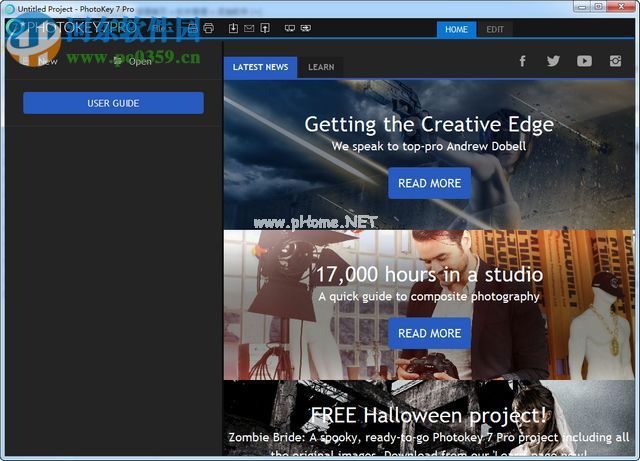This screenshot has width=640, height=461.
Task: Open the Twitter bird icon
Action: pyautogui.click(x=553, y=61)
